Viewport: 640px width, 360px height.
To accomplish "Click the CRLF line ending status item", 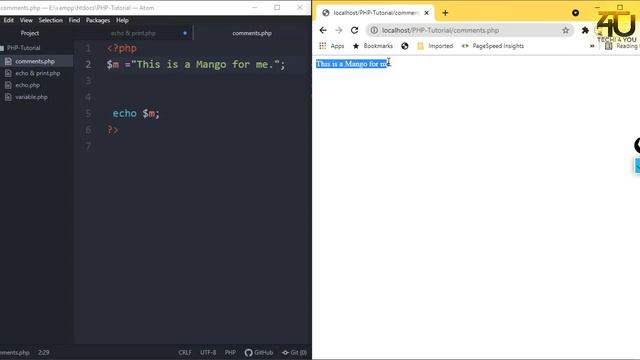I will [184, 352].
